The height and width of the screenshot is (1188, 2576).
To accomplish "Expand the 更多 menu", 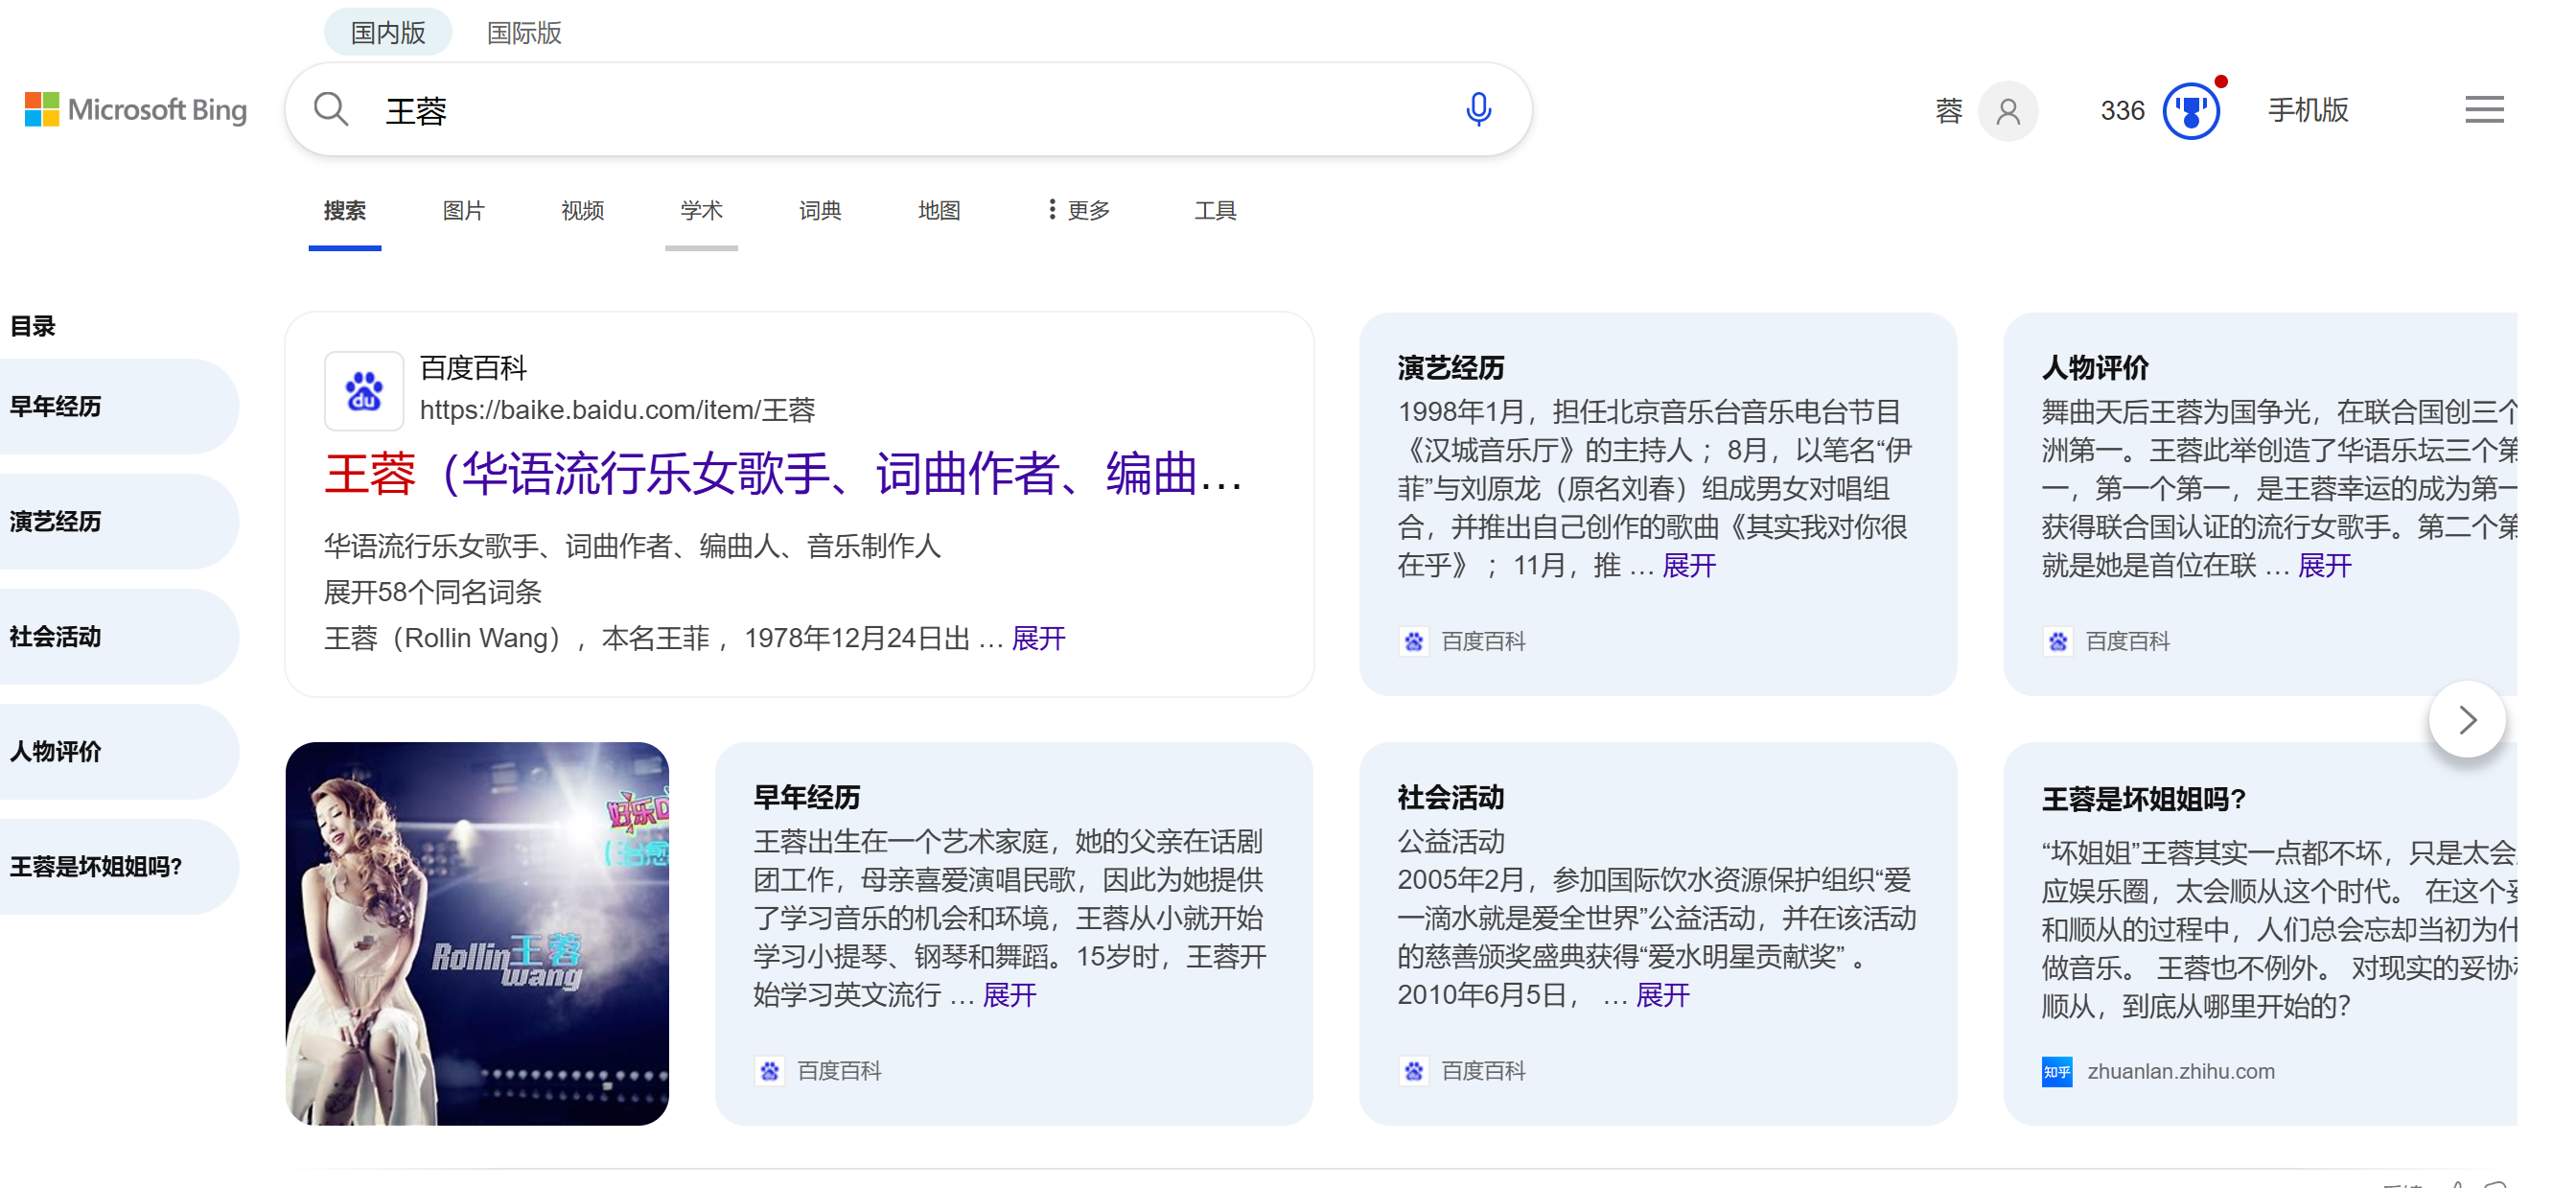I will tap(1079, 210).
